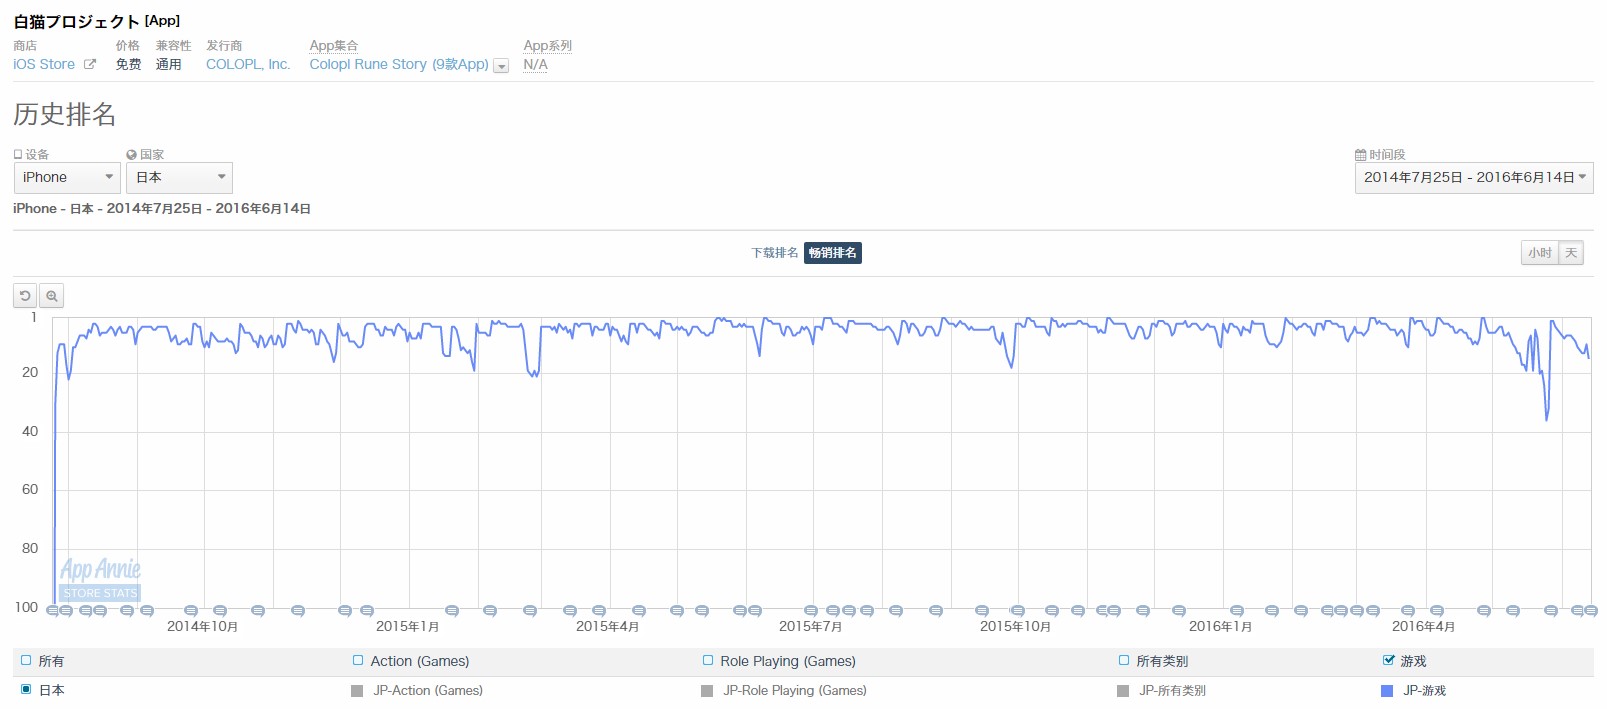This screenshot has width=1607, height=709.
Task: Click the JP-游戏 legend label
Action: coord(1424,691)
